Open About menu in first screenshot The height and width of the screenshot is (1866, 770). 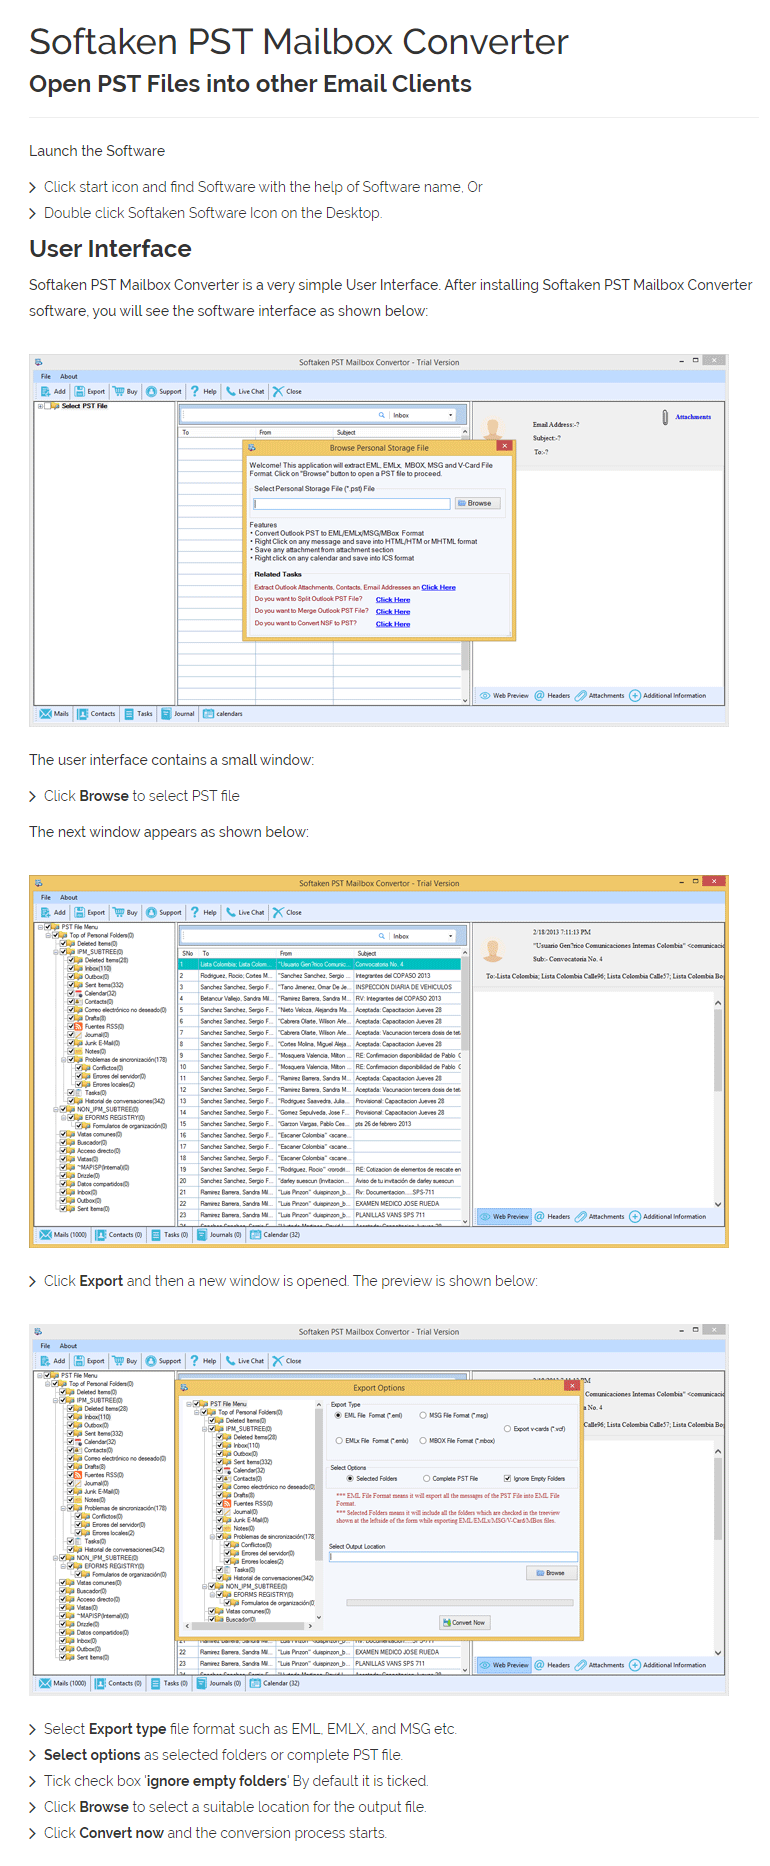pos(69,377)
